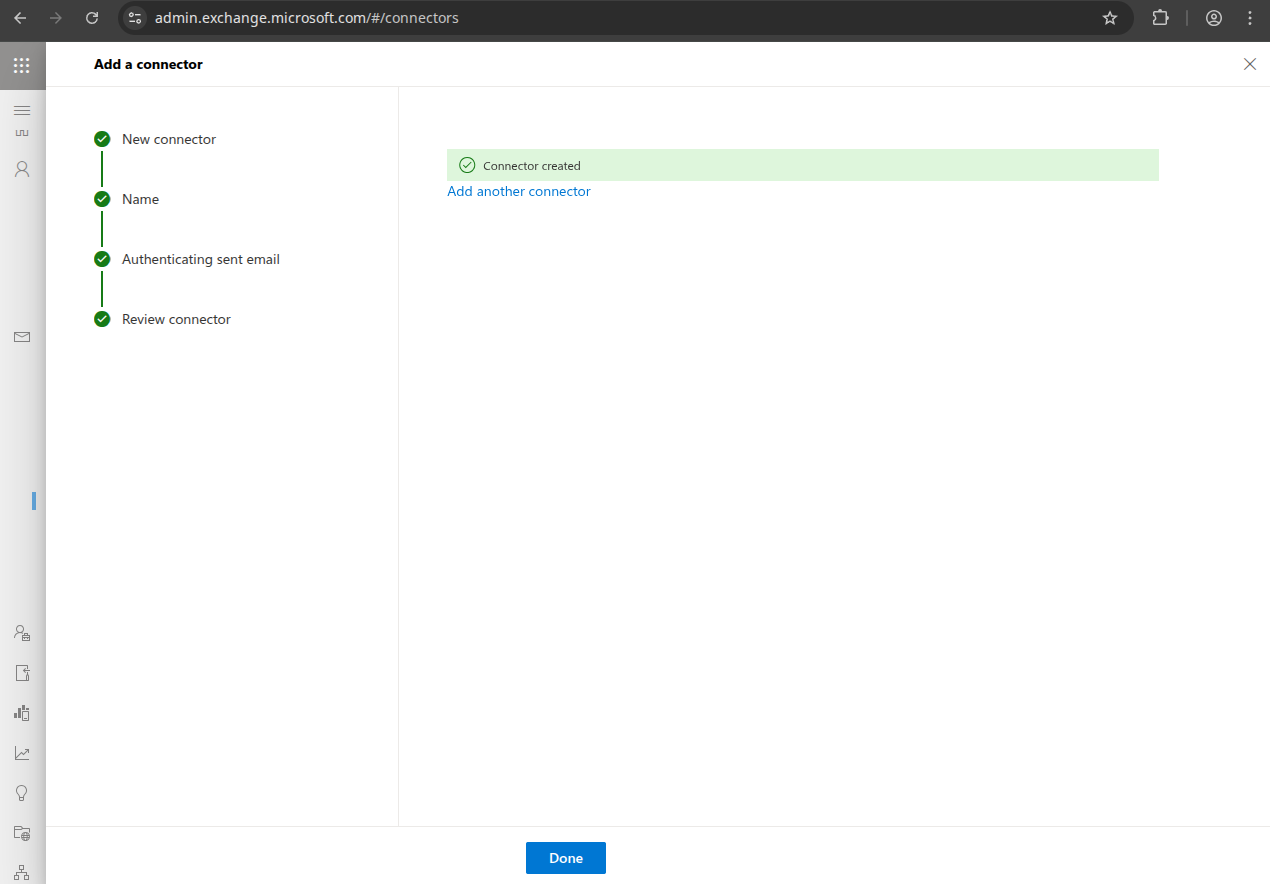Open the app launcher waffle icon
The image size is (1270, 884).
tap(22, 66)
